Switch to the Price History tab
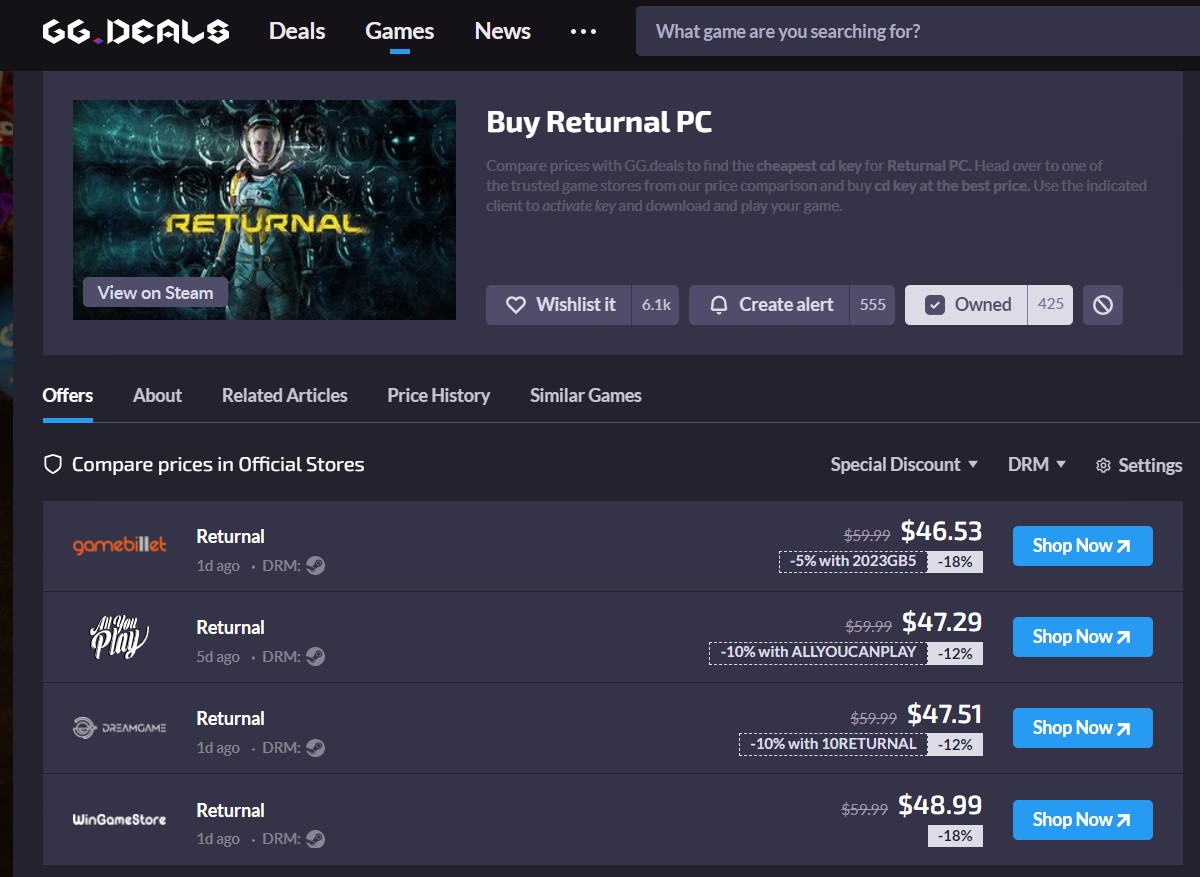The image size is (1200, 877). click(439, 395)
